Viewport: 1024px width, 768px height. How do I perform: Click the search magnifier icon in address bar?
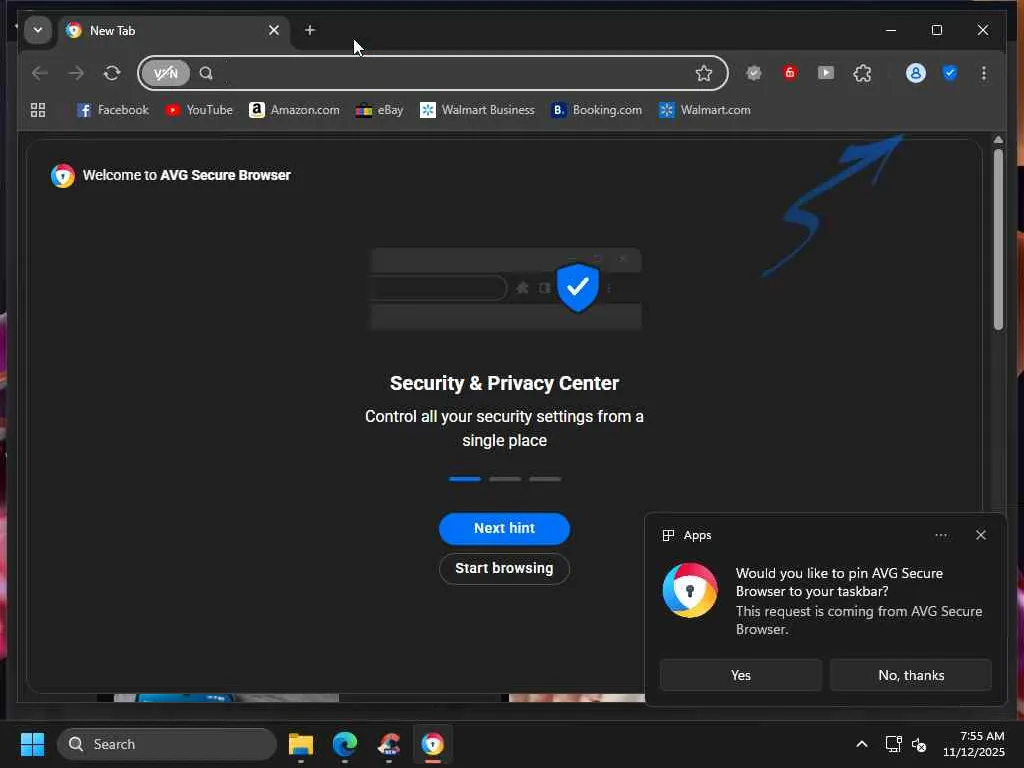pos(206,73)
